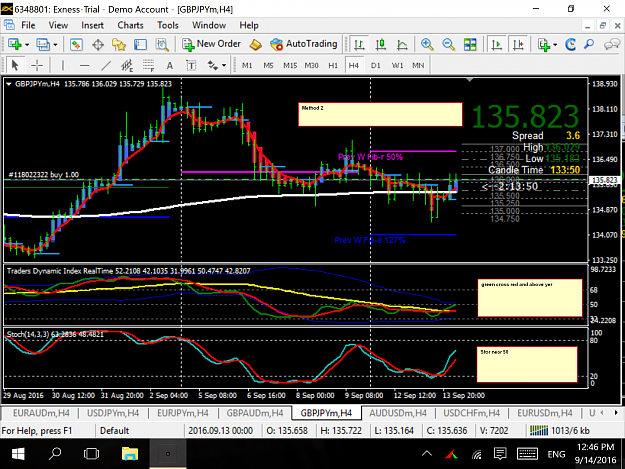
Task: Open the Action Center notification icon
Action: (500, 454)
